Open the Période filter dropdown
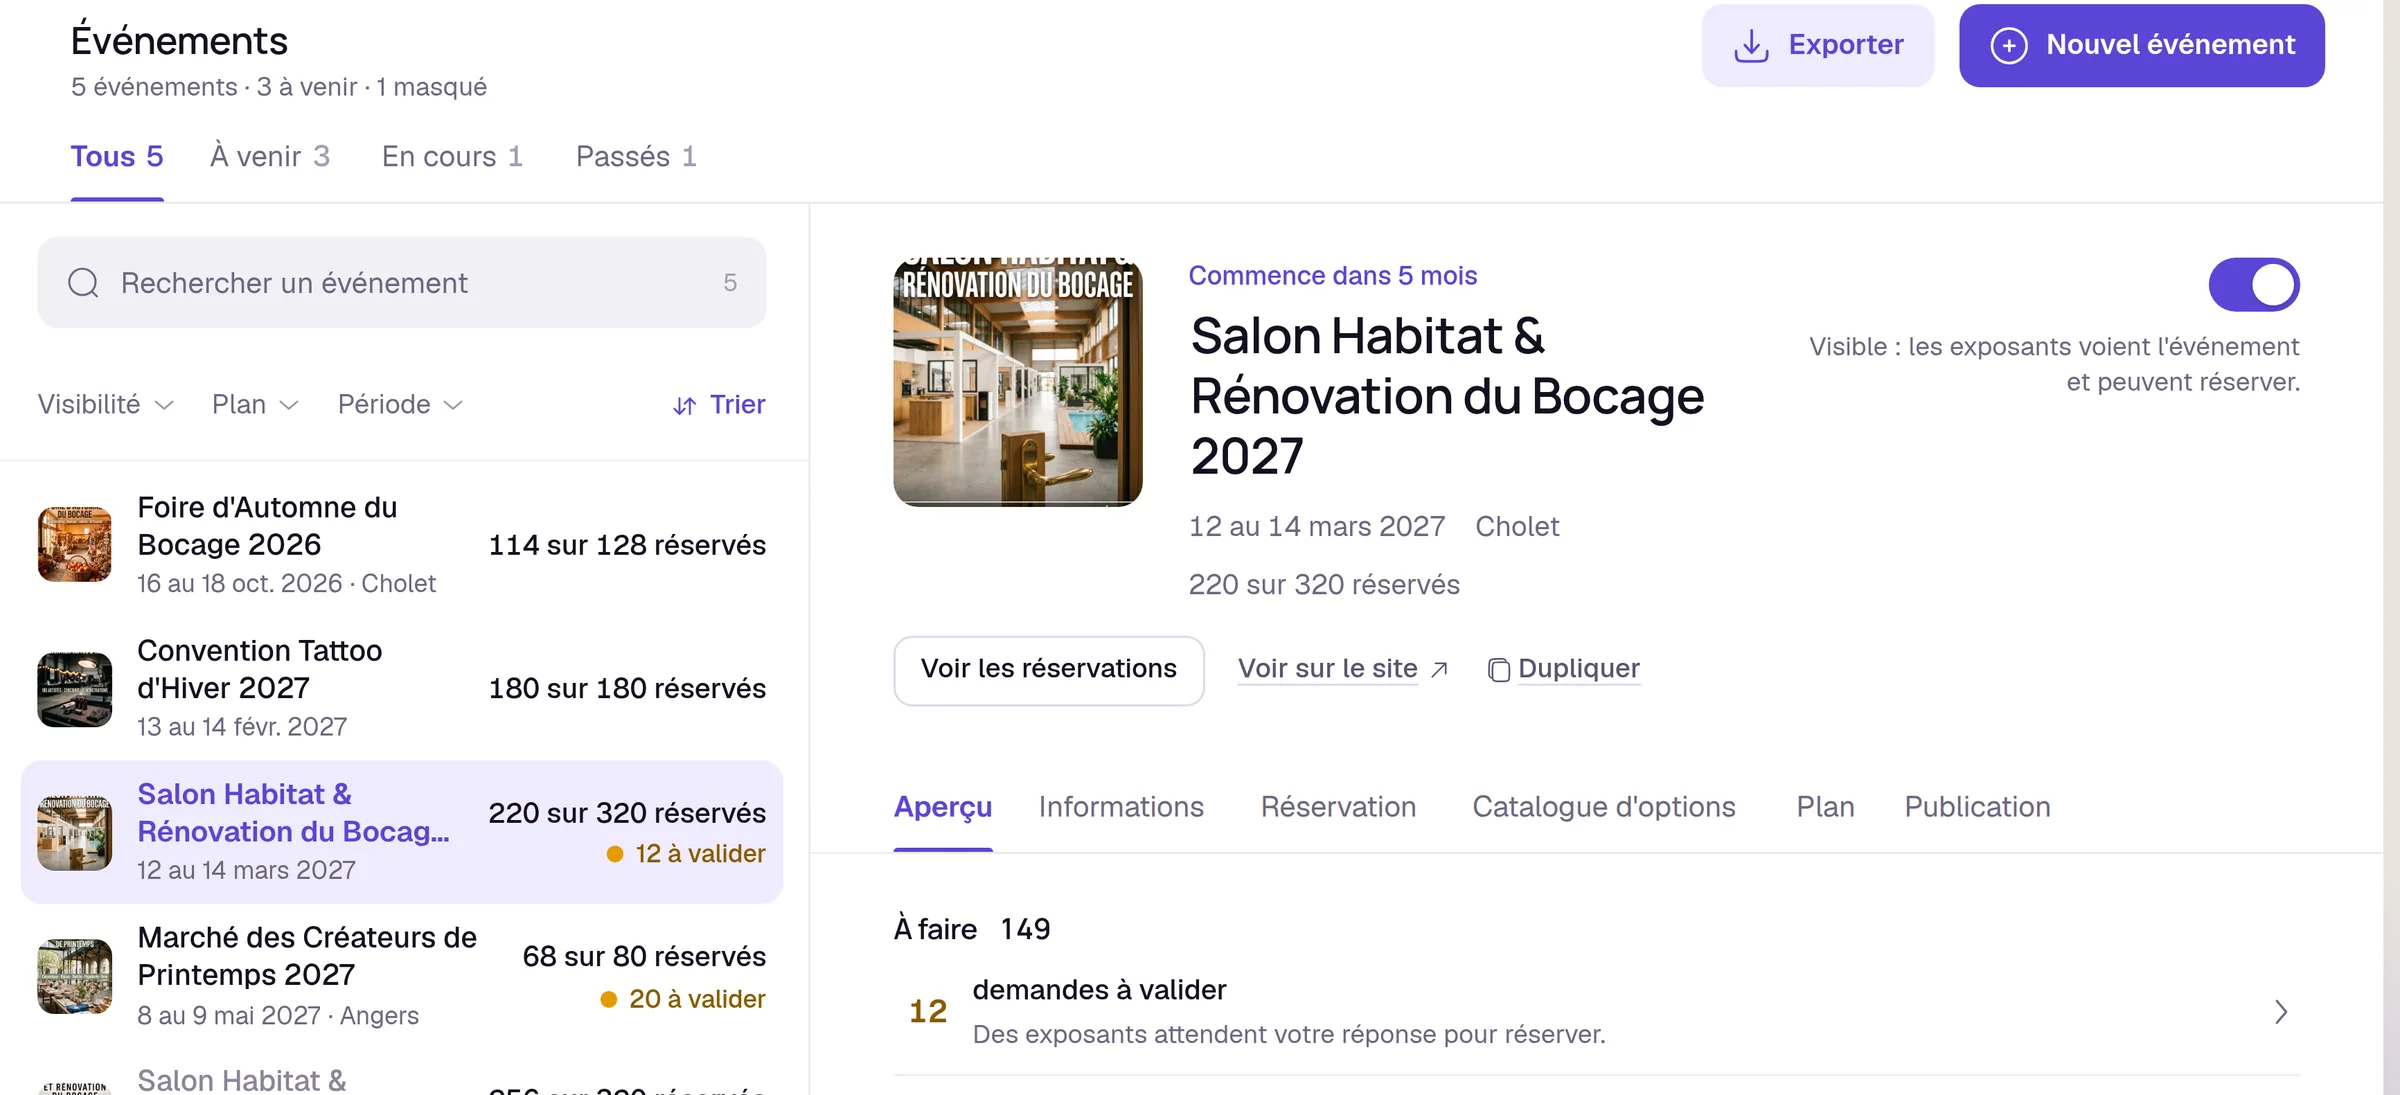Screen dimensions: 2400x1095 pos(400,404)
